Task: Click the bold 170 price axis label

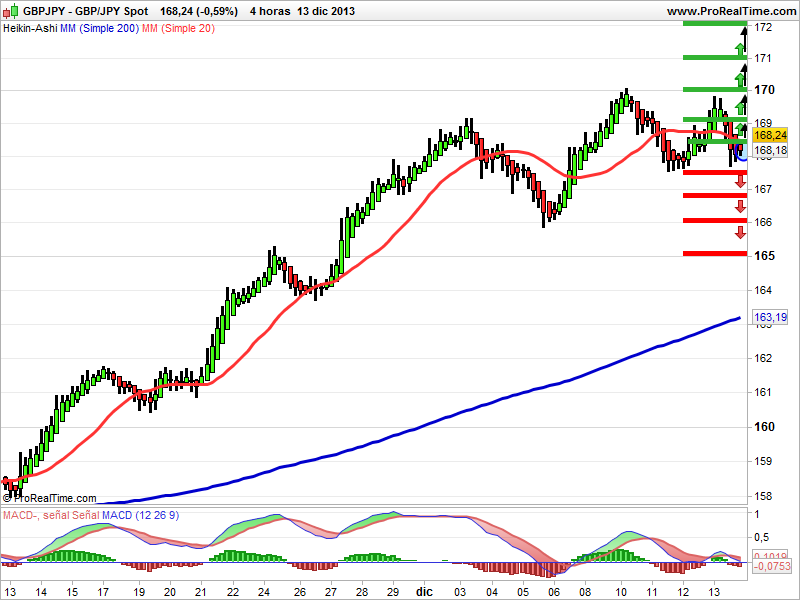Action: click(764, 90)
